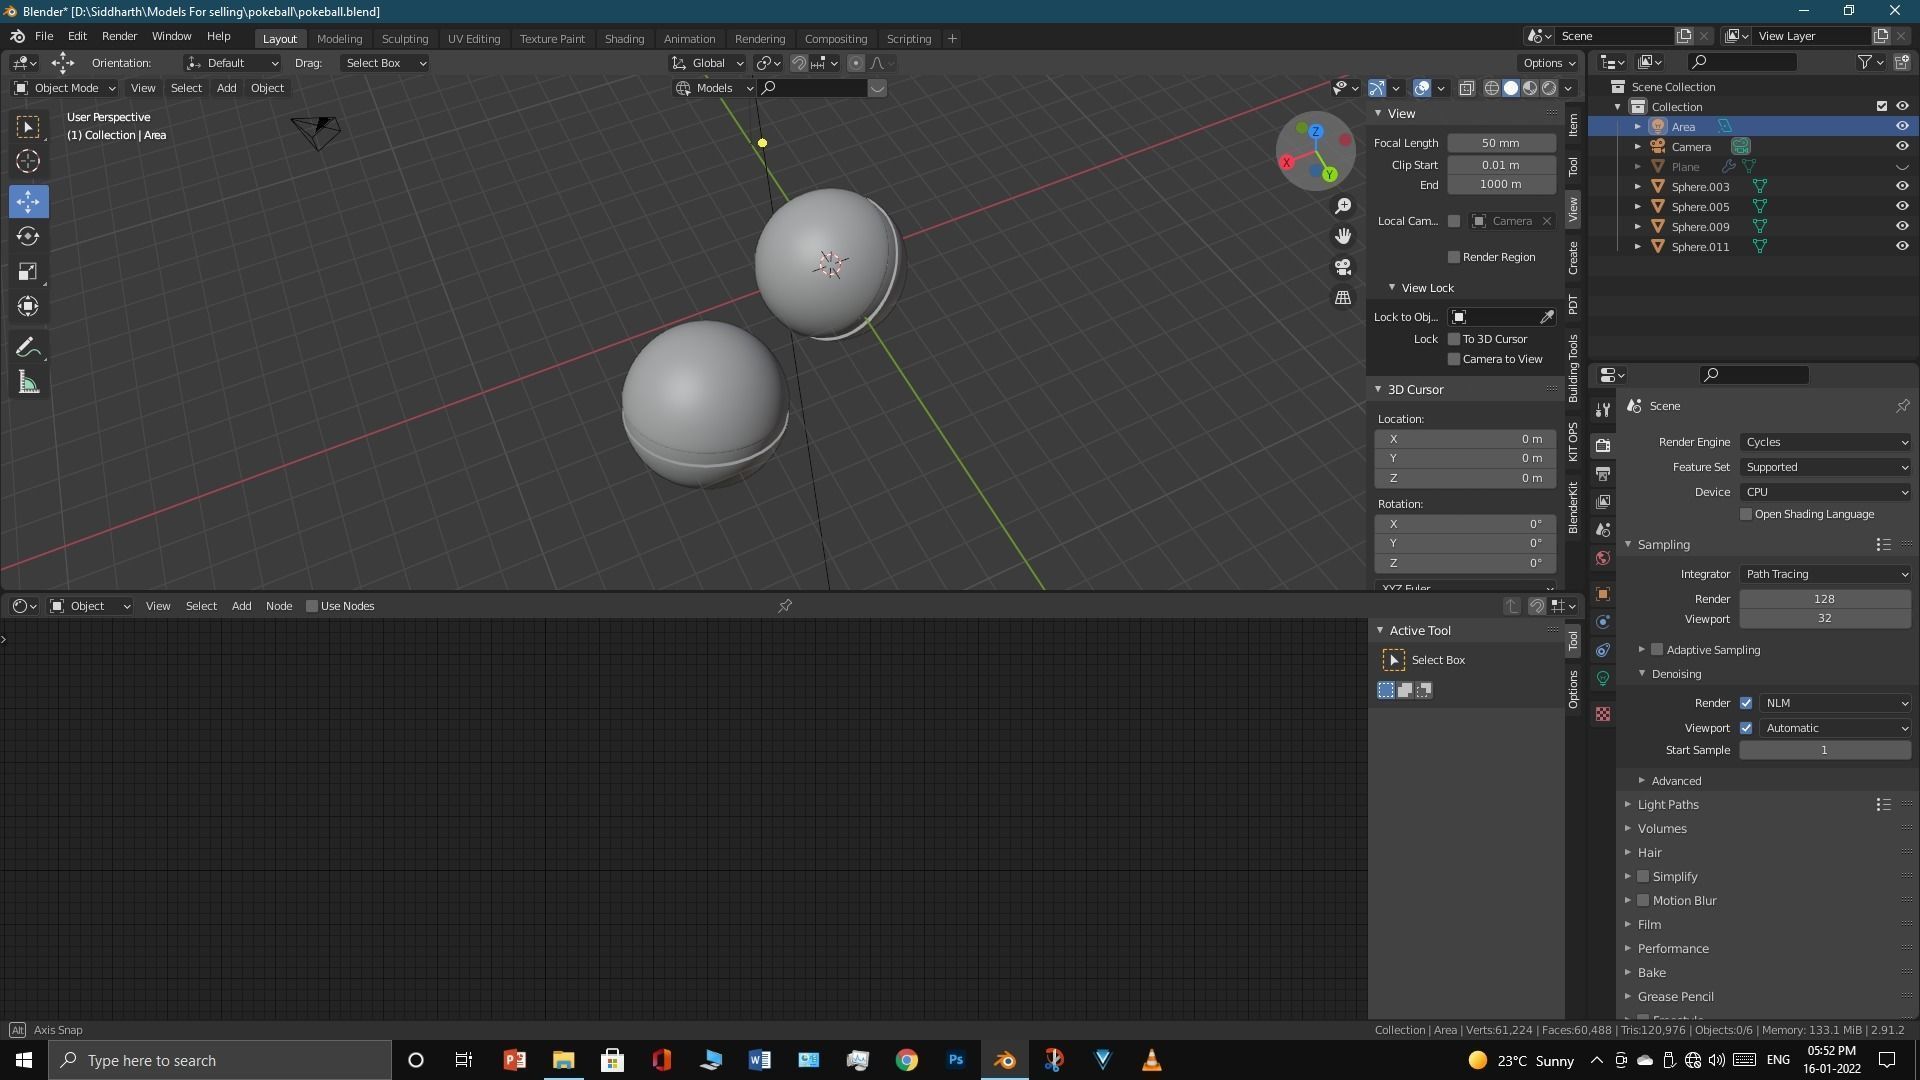Collapse the 3D Cursor panel
The height and width of the screenshot is (1080, 1920).
(x=1378, y=389)
